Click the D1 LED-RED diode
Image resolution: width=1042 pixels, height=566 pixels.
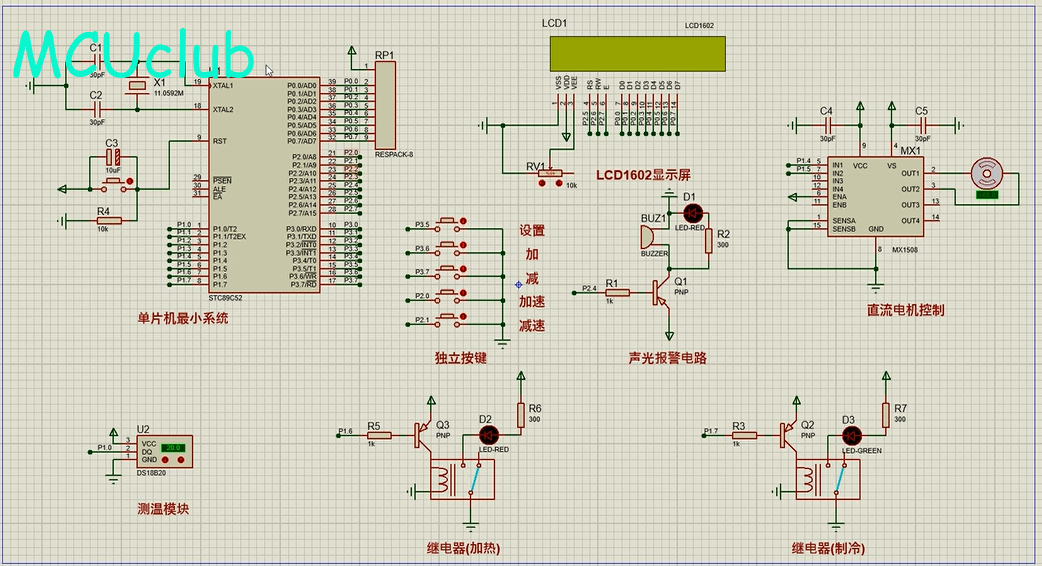pos(691,213)
